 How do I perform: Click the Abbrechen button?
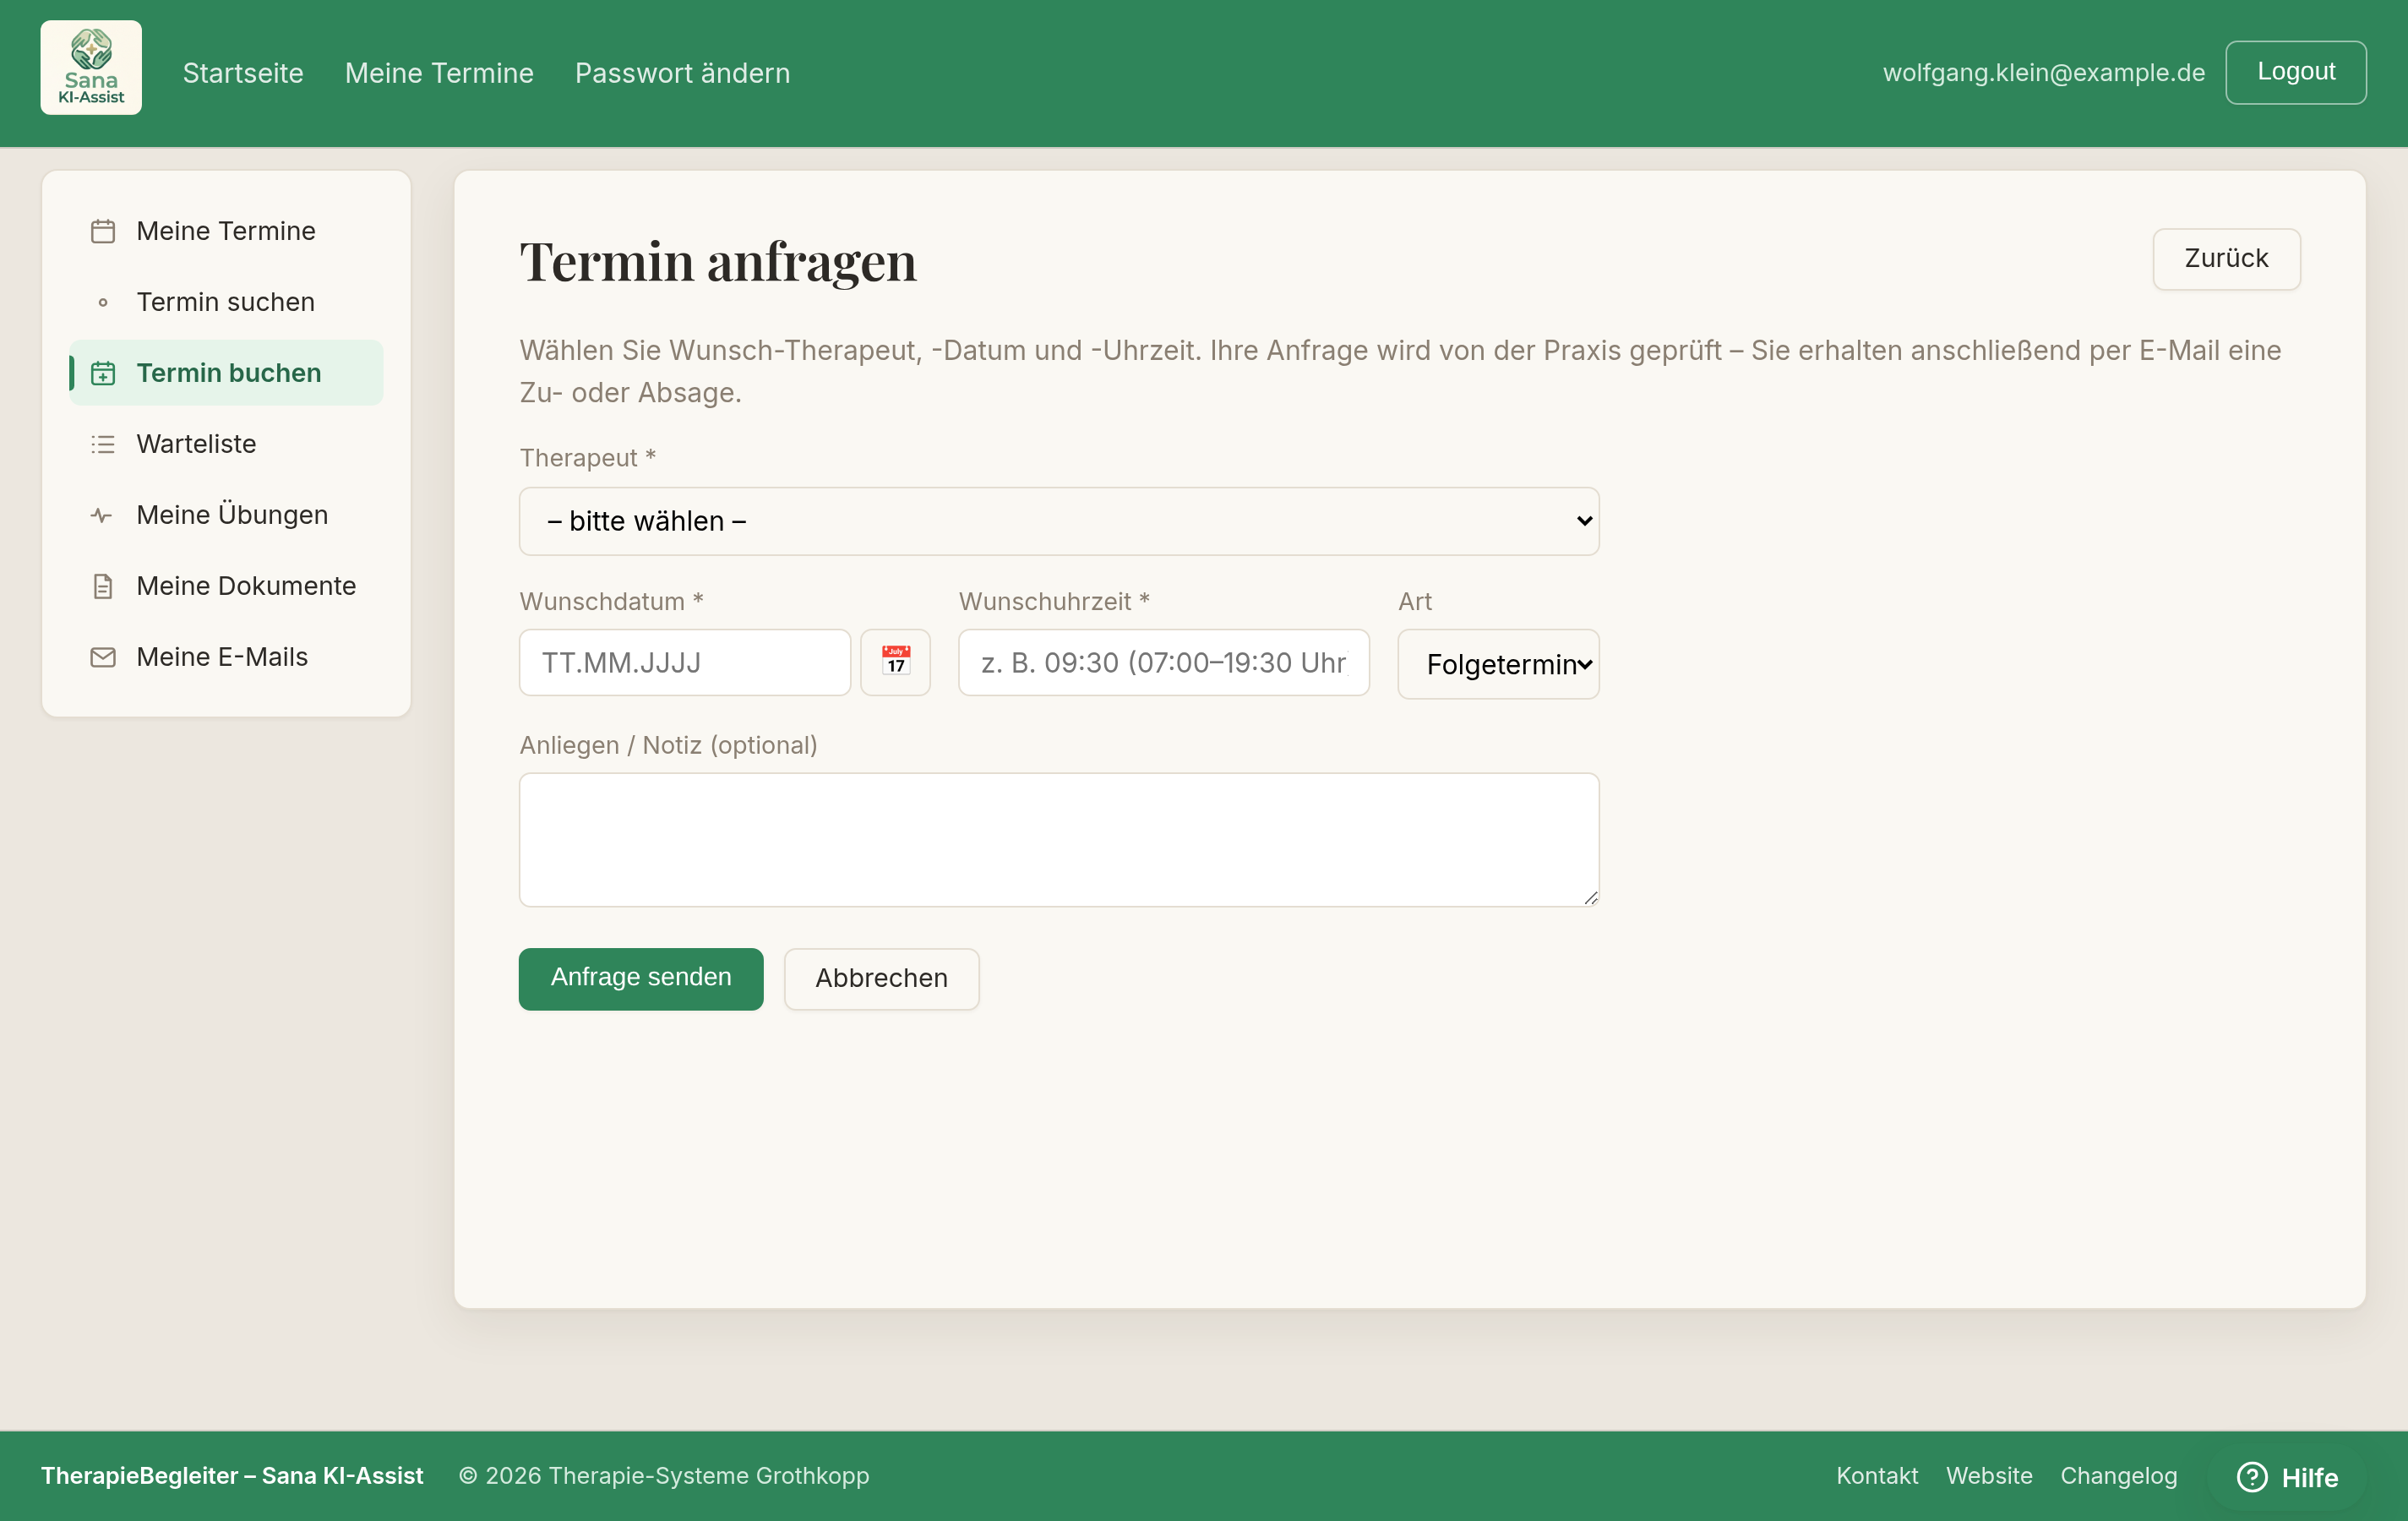click(881, 979)
